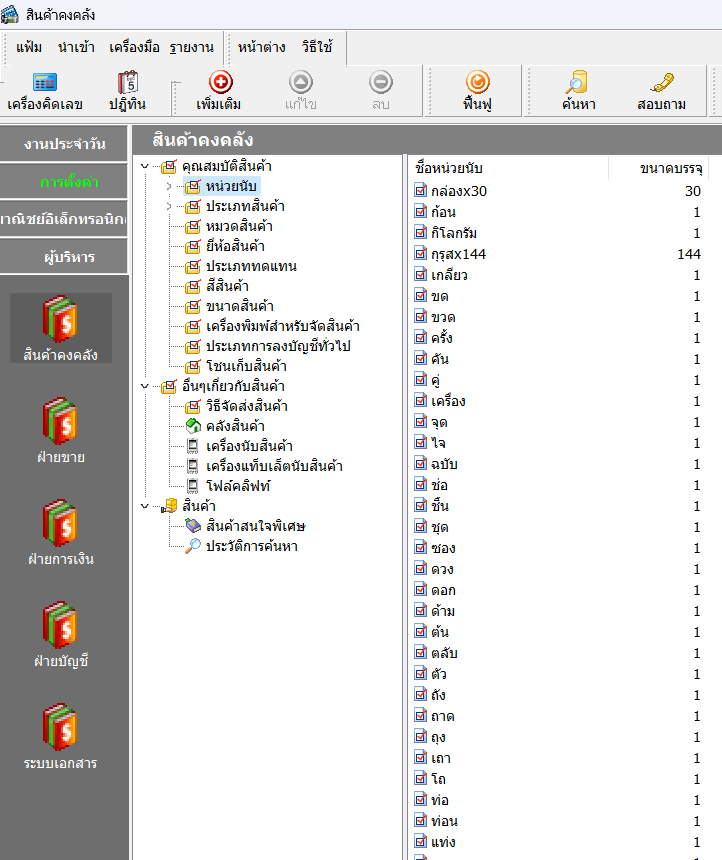Click the red add (เพิ่มเติม) icon
This screenshot has height=860, width=722.
220,83
